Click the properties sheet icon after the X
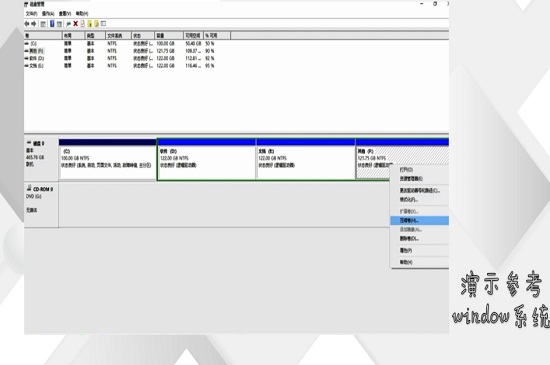Viewport: 550px width, 365px height. coord(82,24)
